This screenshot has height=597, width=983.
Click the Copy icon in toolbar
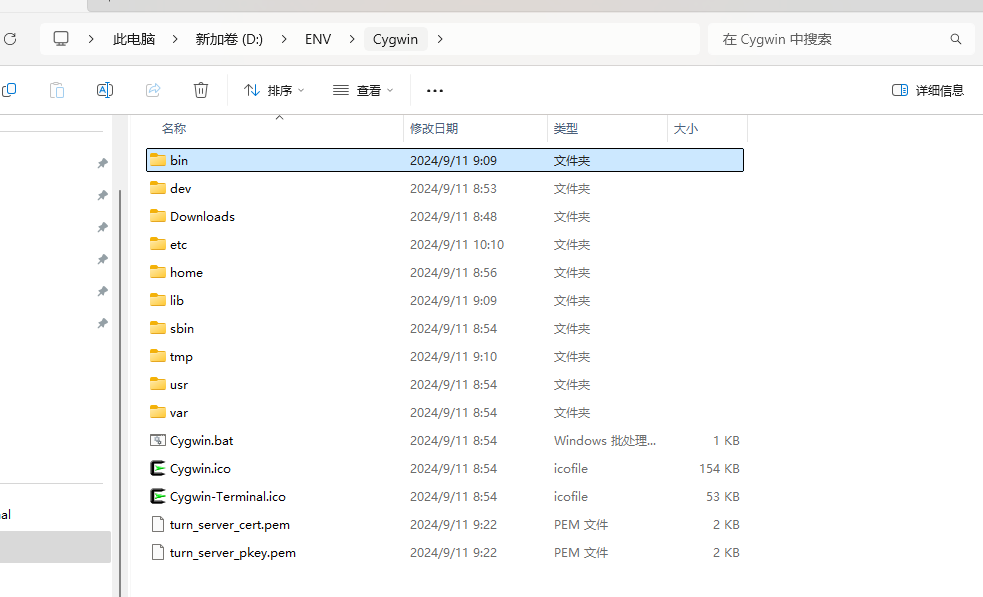pyautogui.click(x=9, y=90)
